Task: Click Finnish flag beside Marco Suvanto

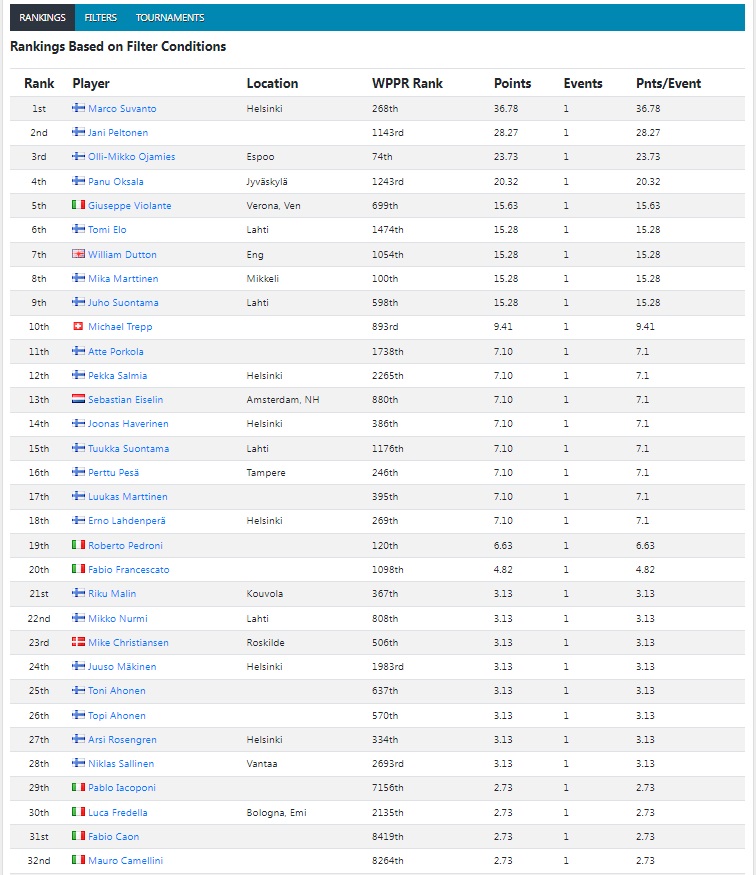Action: 78,108
